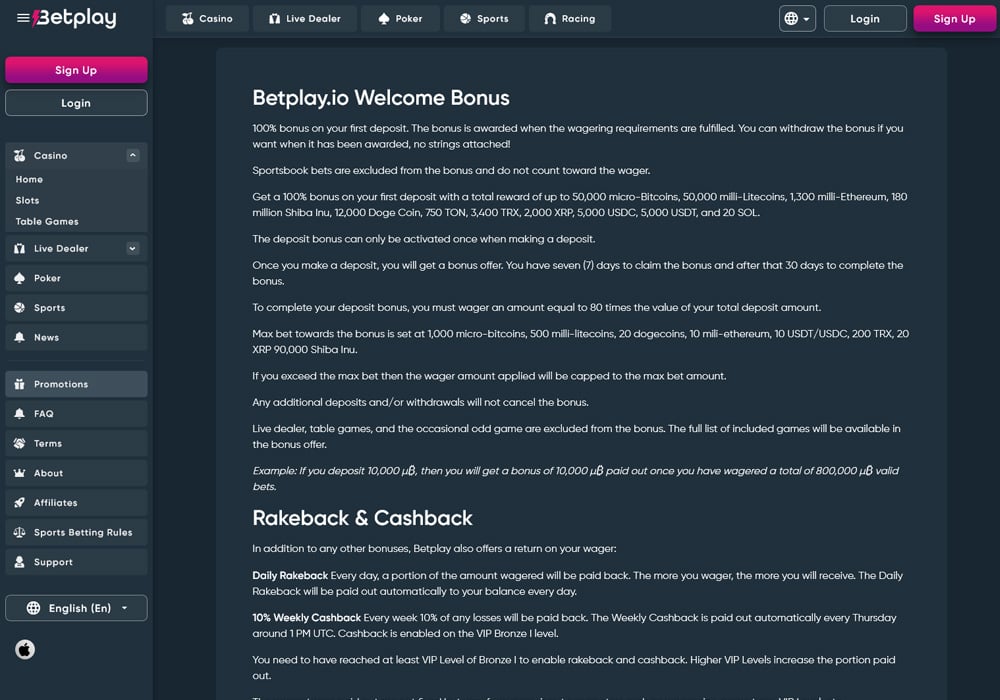1000x700 pixels.
Task: Open the English (En) language dropdown
Action: (76, 608)
